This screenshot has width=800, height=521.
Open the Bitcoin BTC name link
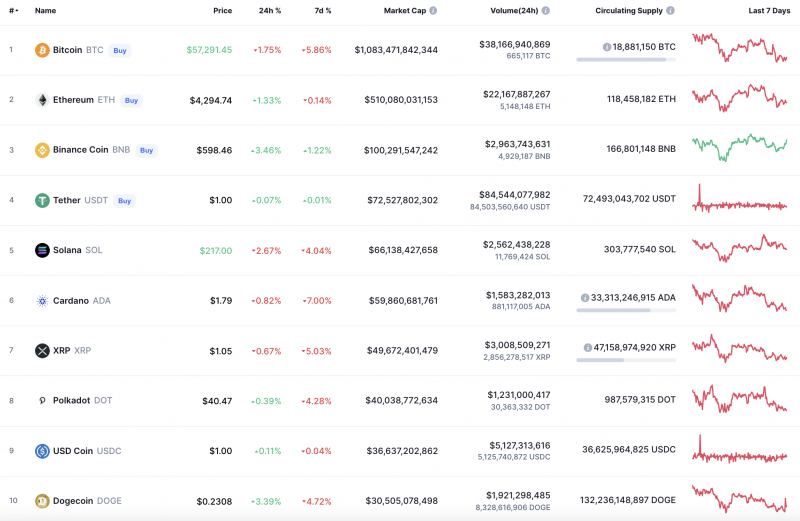(x=78, y=50)
